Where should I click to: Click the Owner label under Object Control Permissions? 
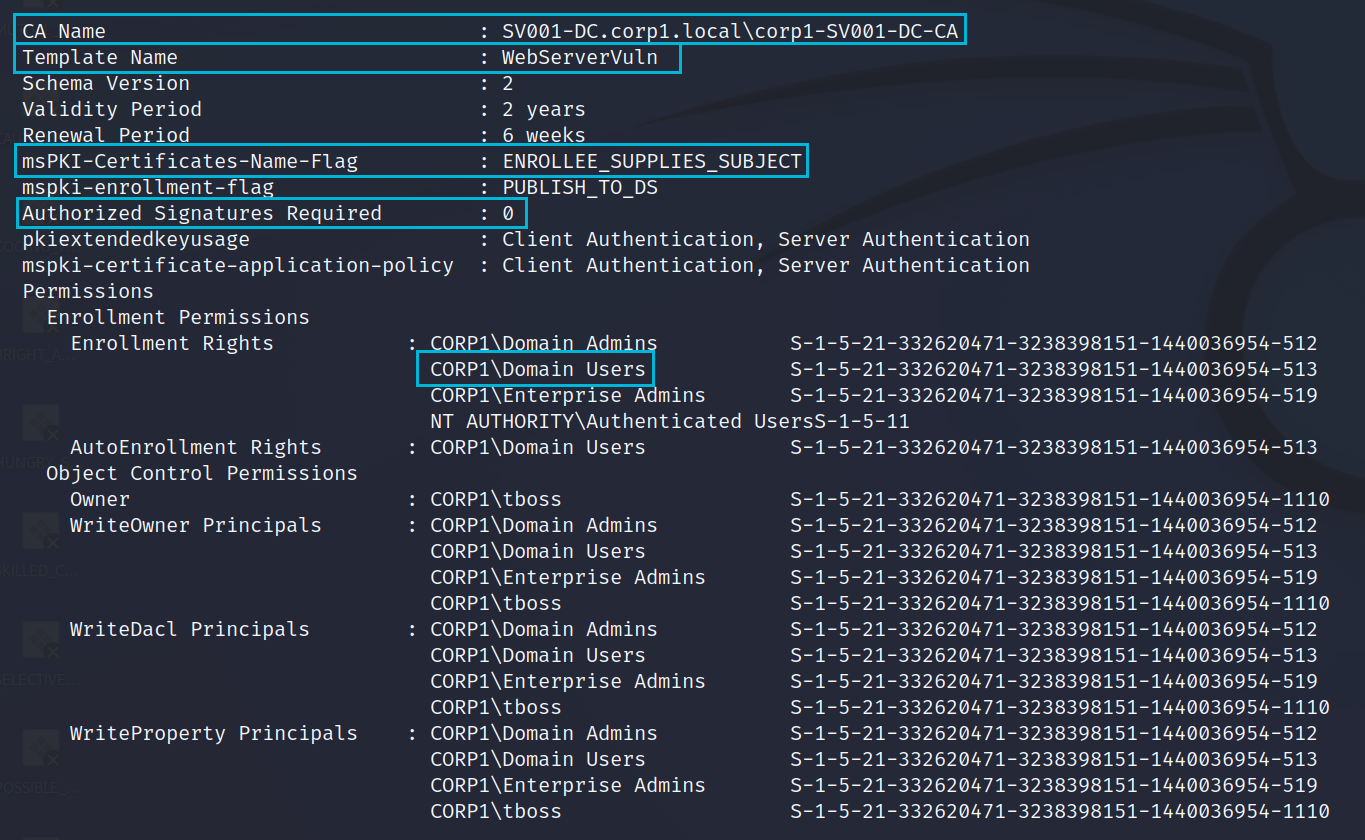point(100,499)
